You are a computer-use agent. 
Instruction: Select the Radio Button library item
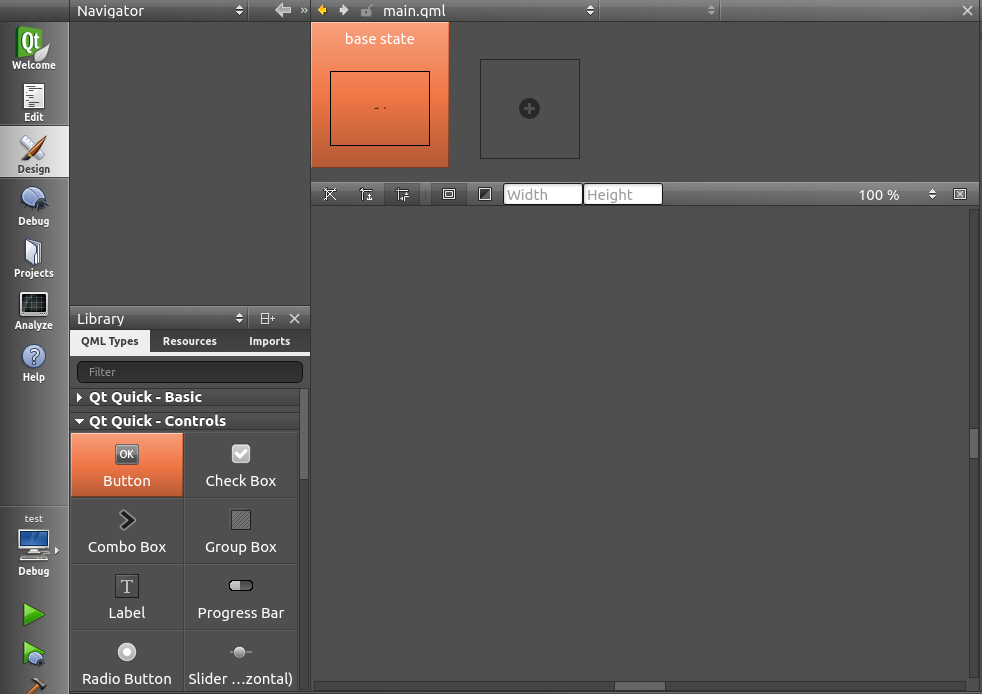(x=127, y=662)
